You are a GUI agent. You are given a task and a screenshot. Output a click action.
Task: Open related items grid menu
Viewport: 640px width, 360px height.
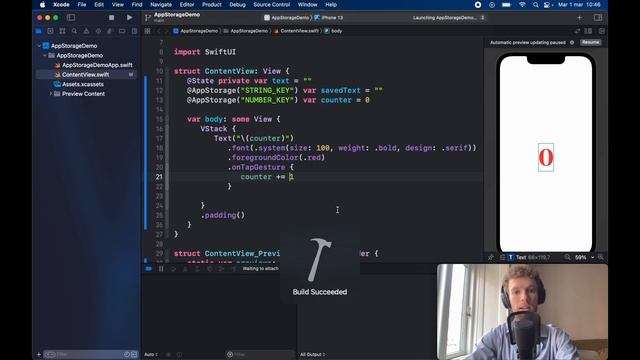(147, 31)
